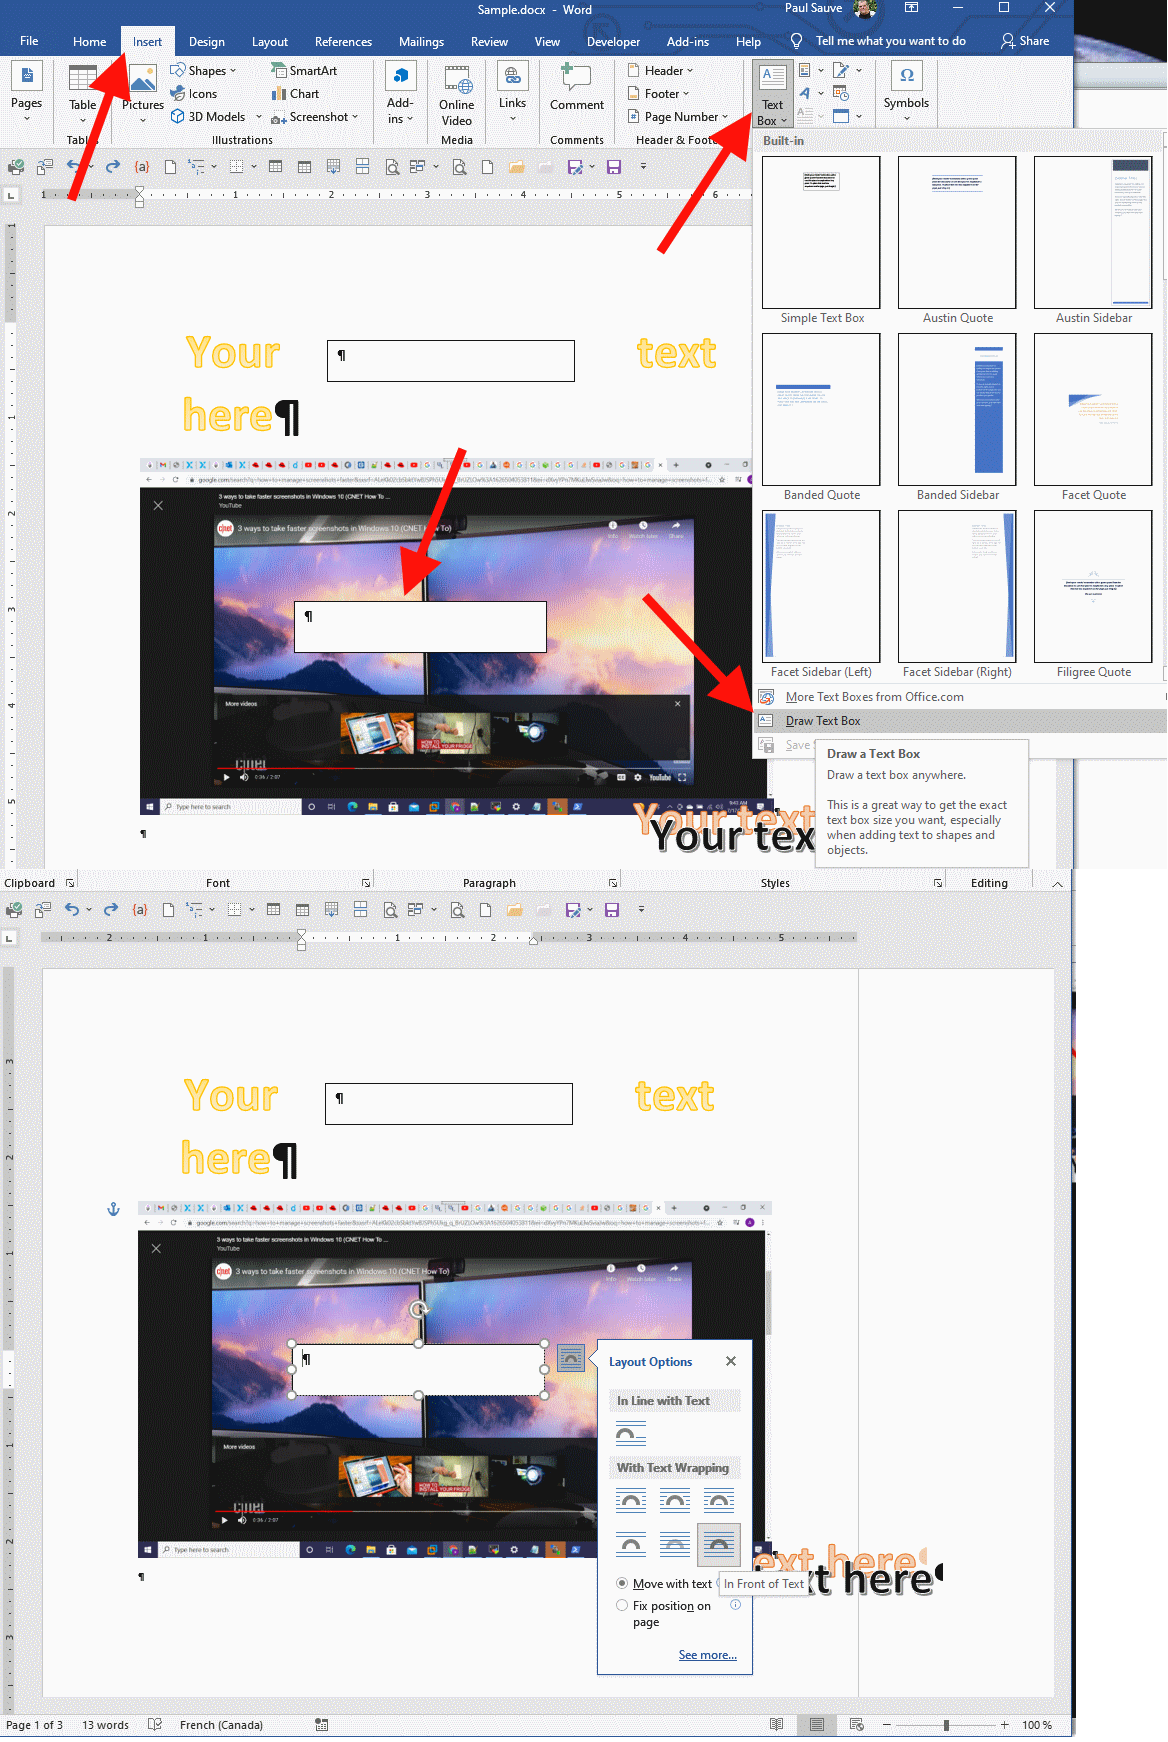Viewport: 1168px width, 1742px height.
Task: Click the 100 % zoom level text
Action: [1037, 1725]
